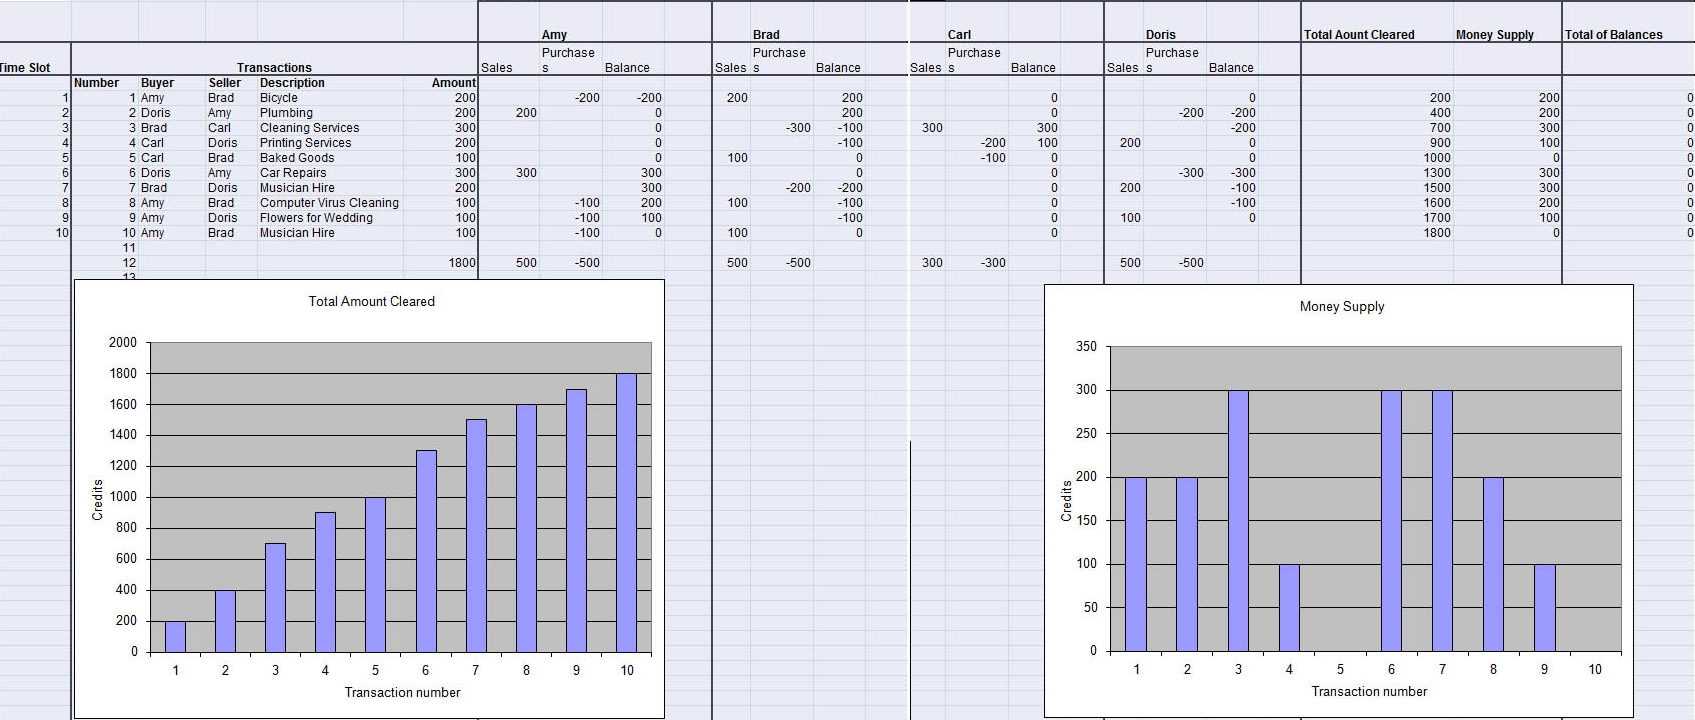Select the Bicycle description cell
This screenshot has width=1695, height=720.
279,98
